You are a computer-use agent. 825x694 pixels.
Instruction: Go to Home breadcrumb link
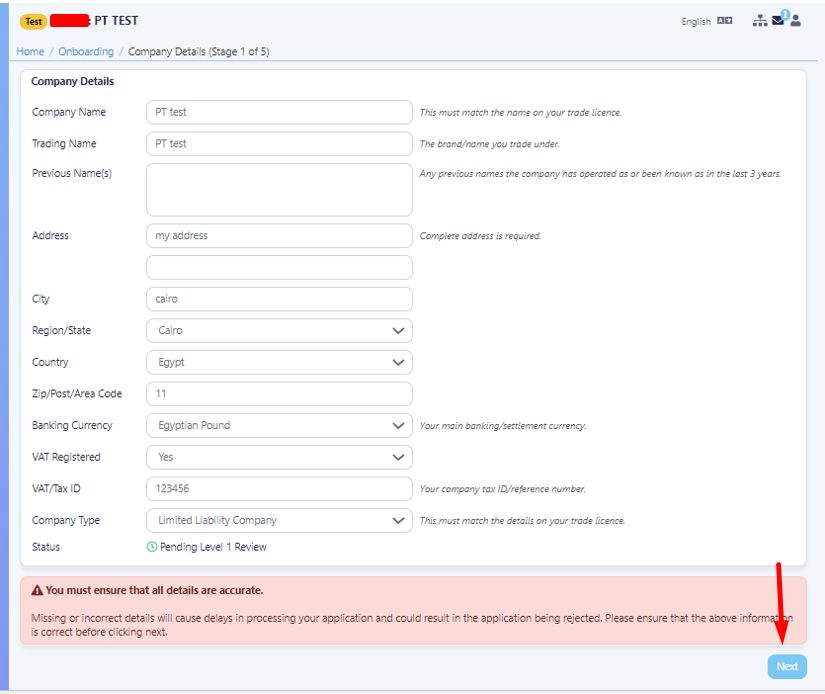tap(30, 52)
